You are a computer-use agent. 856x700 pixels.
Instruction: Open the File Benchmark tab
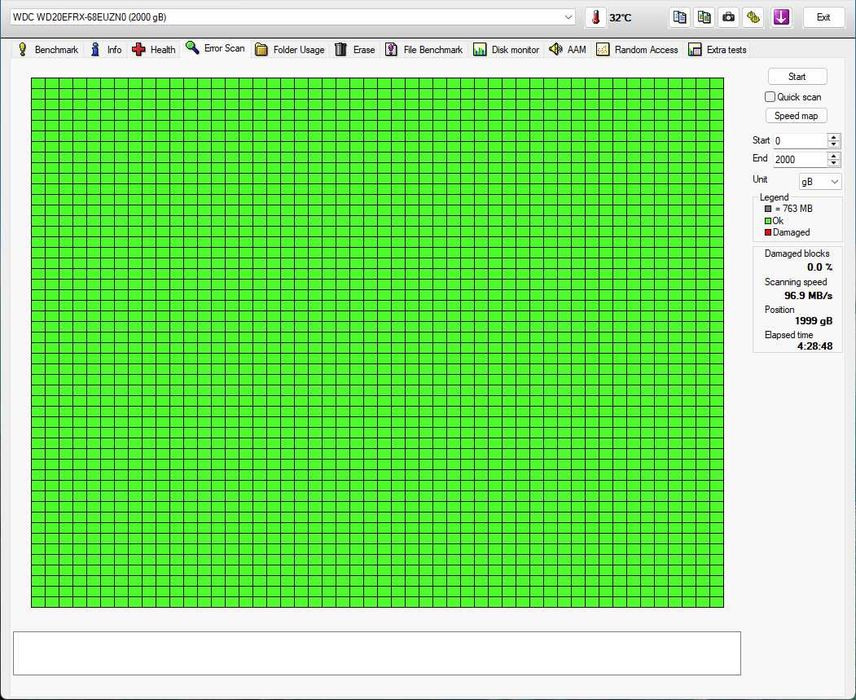[424, 50]
